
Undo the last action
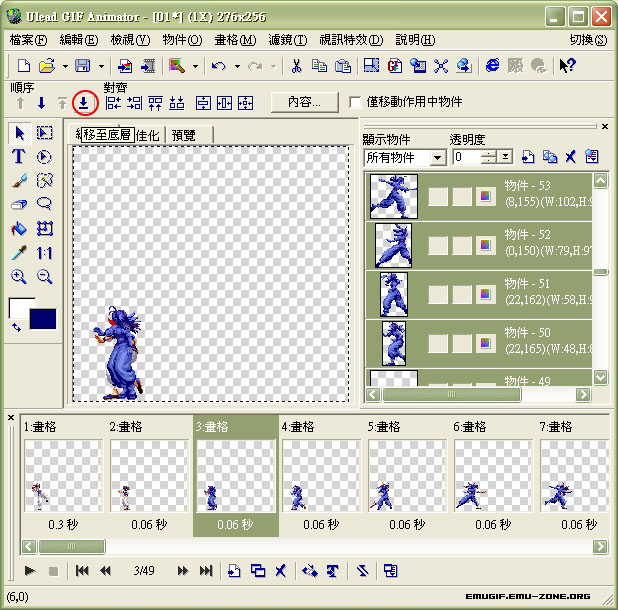tap(218, 65)
